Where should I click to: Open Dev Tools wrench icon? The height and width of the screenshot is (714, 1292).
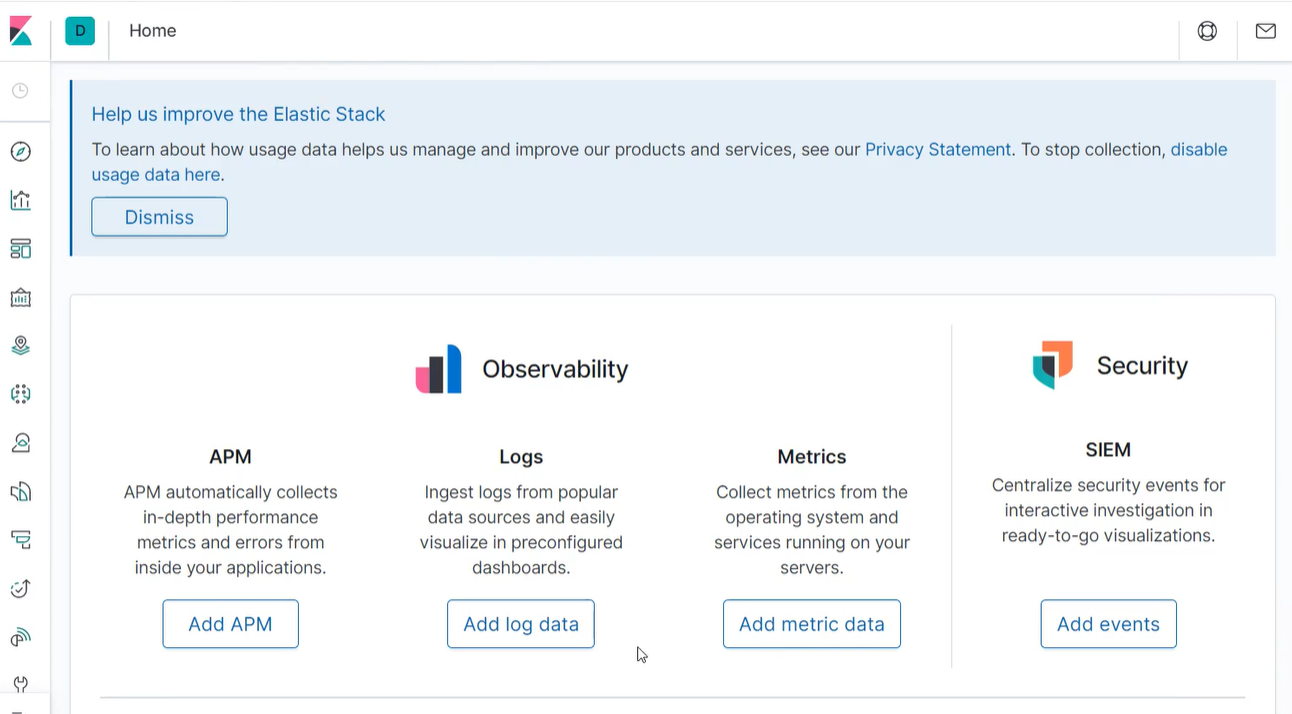pyautogui.click(x=21, y=685)
